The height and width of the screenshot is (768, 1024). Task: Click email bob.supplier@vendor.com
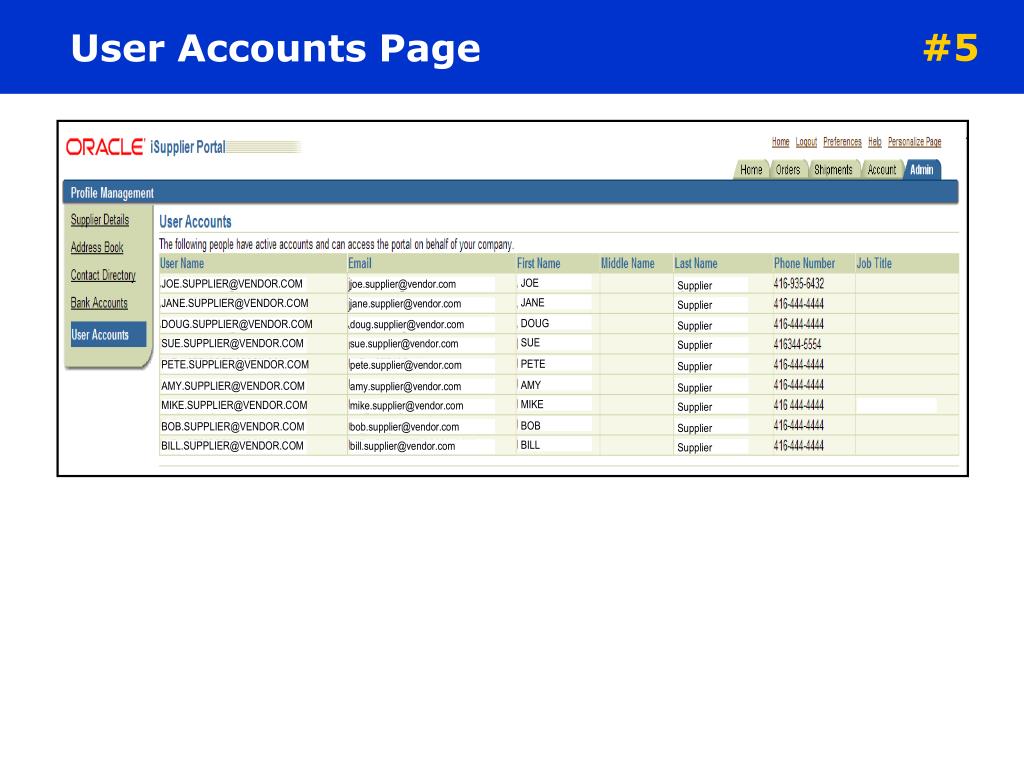pos(404,427)
